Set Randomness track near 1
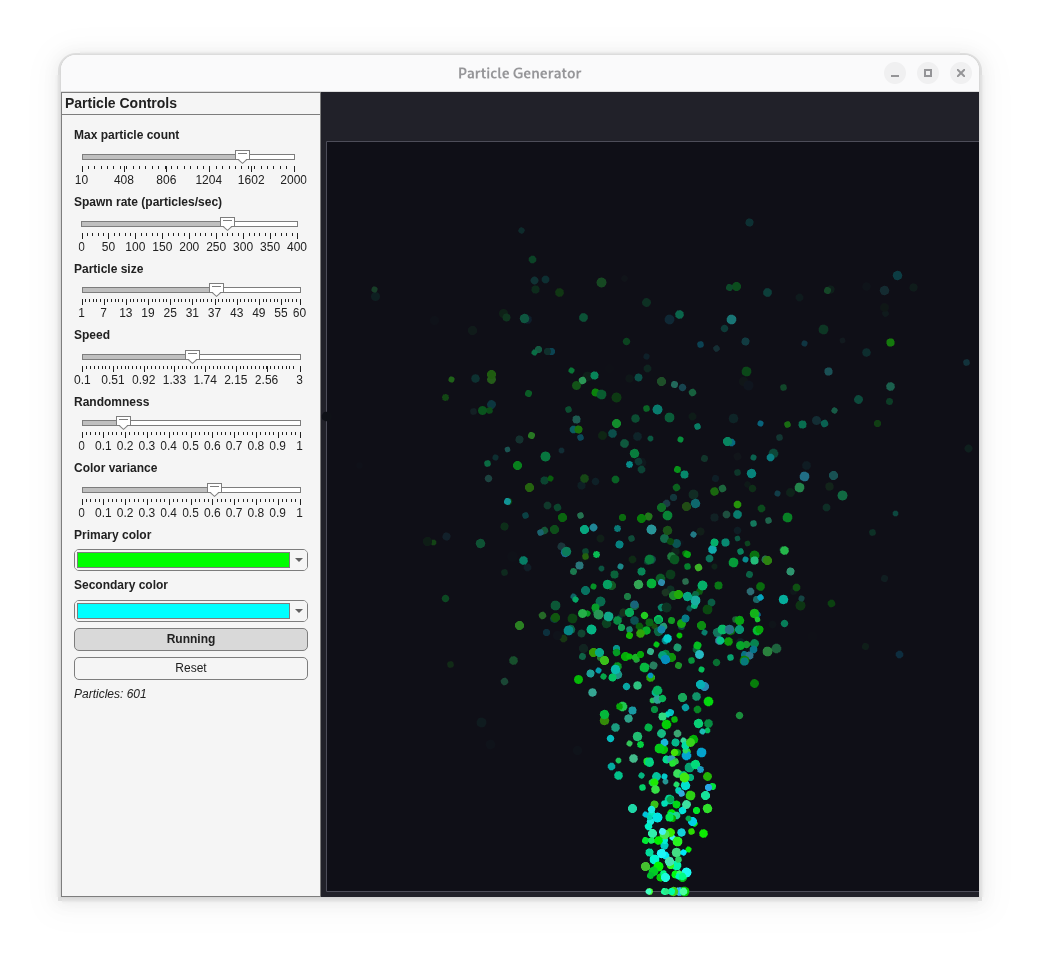The height and width of the screenshot is (964, 1040). [299, 423]
